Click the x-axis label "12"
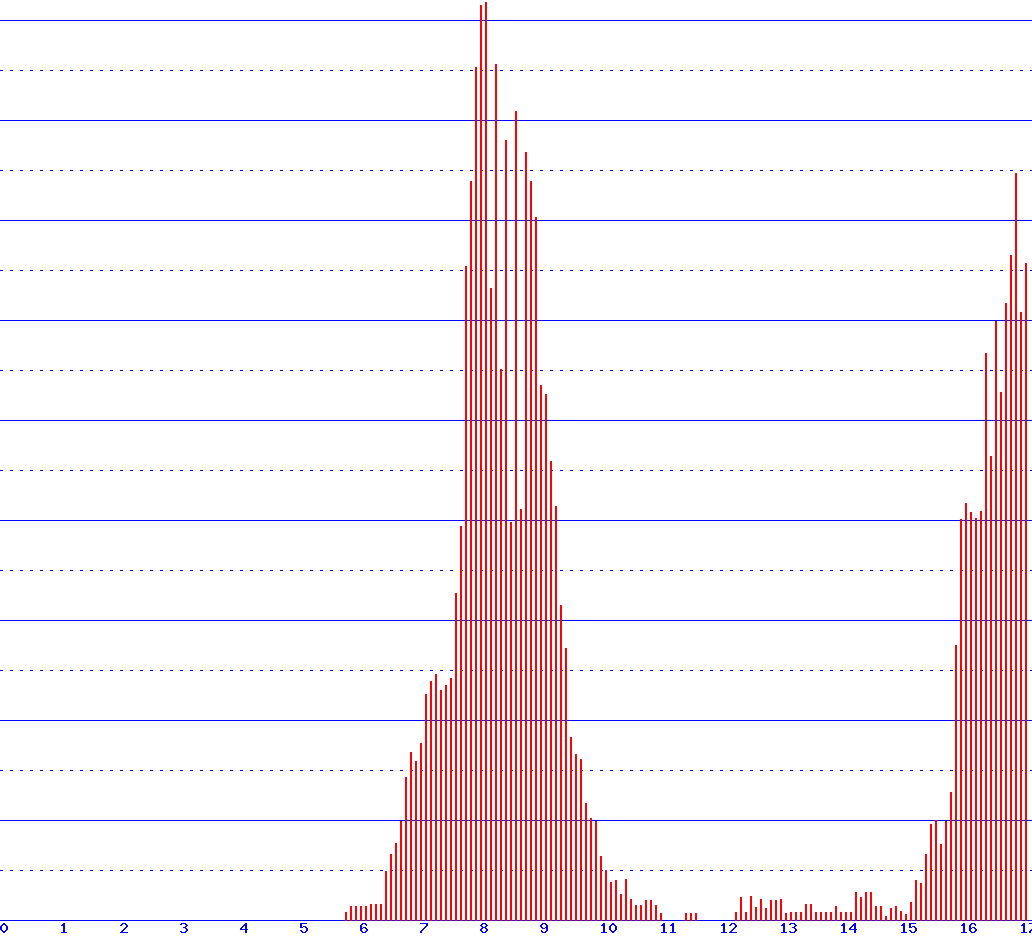The width and height of the screenshot is (1032, 940). click(728, 929)
